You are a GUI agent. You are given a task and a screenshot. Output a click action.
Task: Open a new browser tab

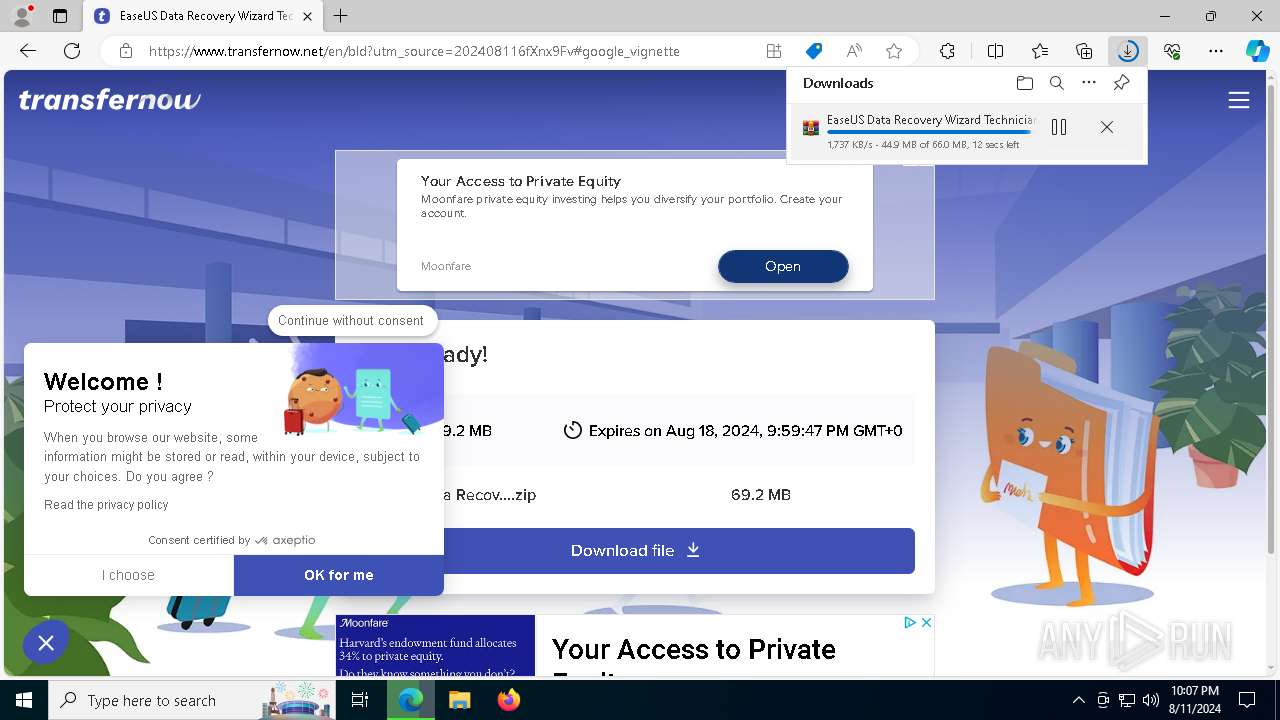click(341, 16)
